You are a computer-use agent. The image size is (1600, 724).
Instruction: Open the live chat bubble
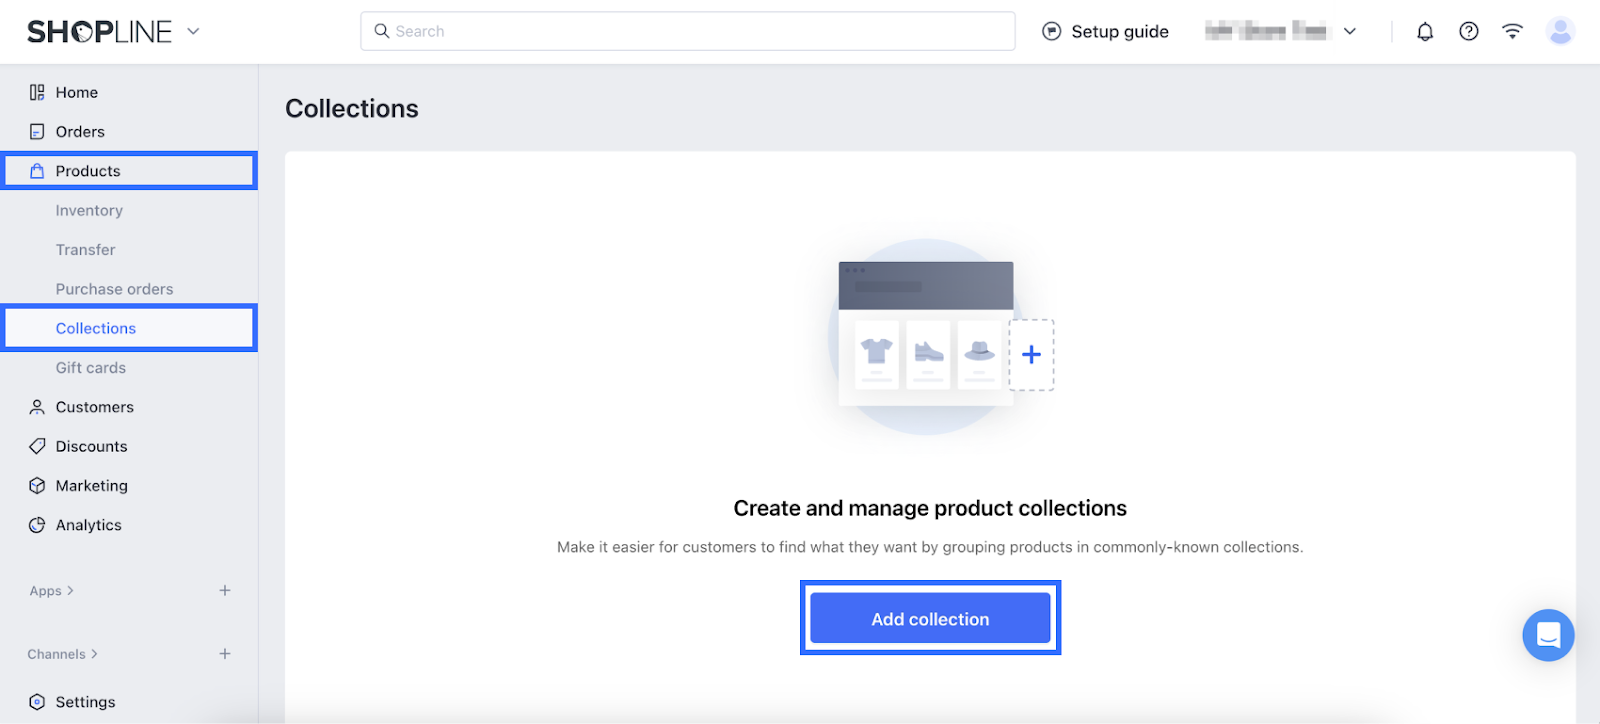tap(1548, 635)
